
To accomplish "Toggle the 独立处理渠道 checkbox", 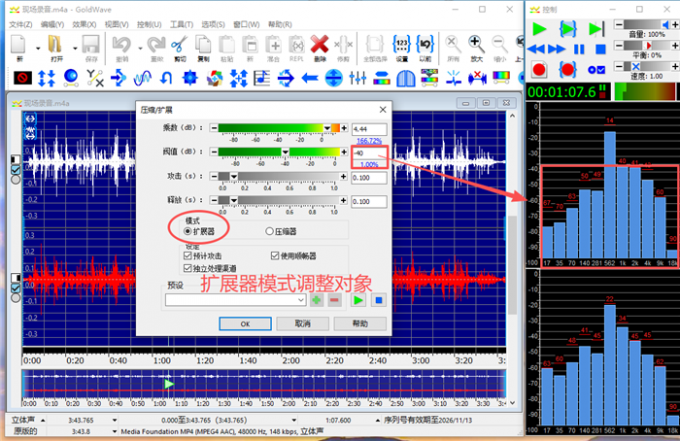I will coord(188,268).
